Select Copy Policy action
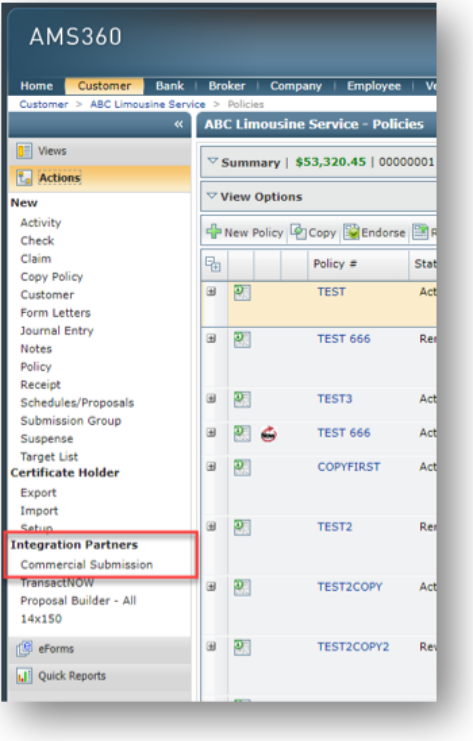The image size is (473, 741). [x=52, y=276]
